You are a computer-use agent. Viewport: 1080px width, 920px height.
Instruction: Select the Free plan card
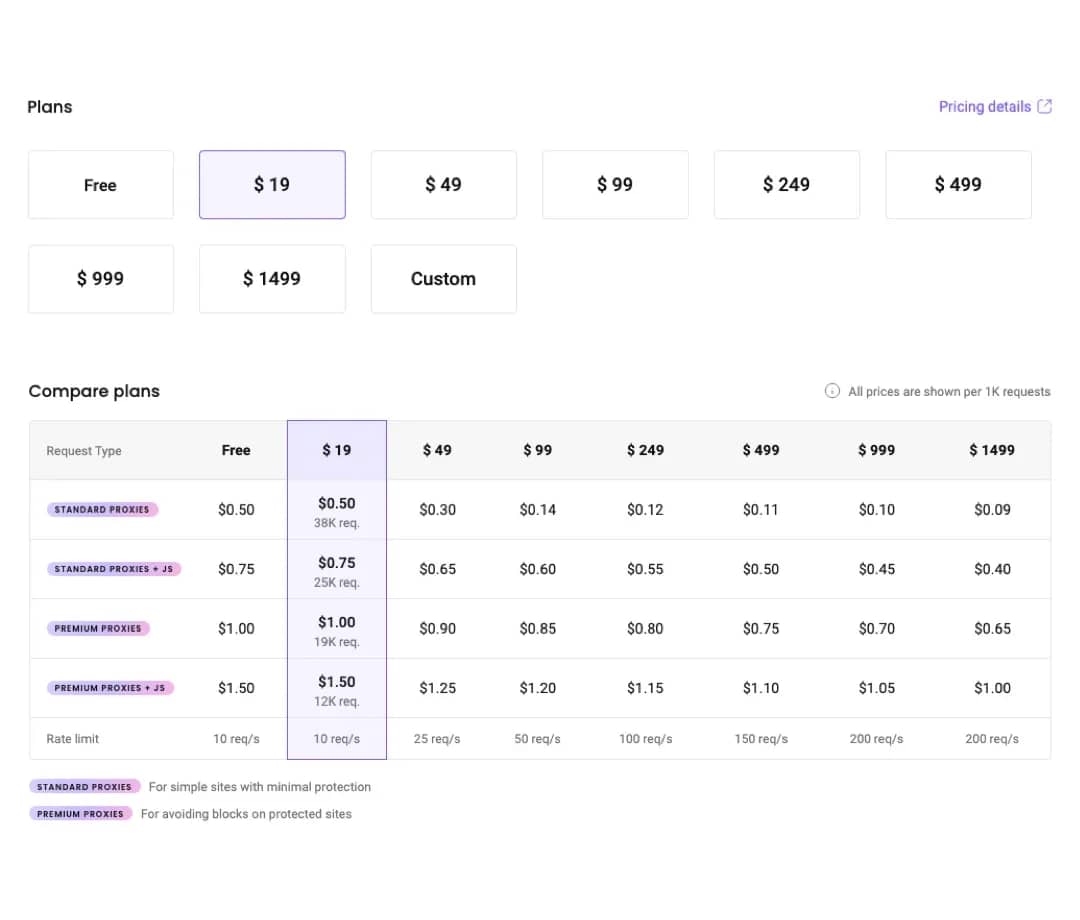click(101, 185)
